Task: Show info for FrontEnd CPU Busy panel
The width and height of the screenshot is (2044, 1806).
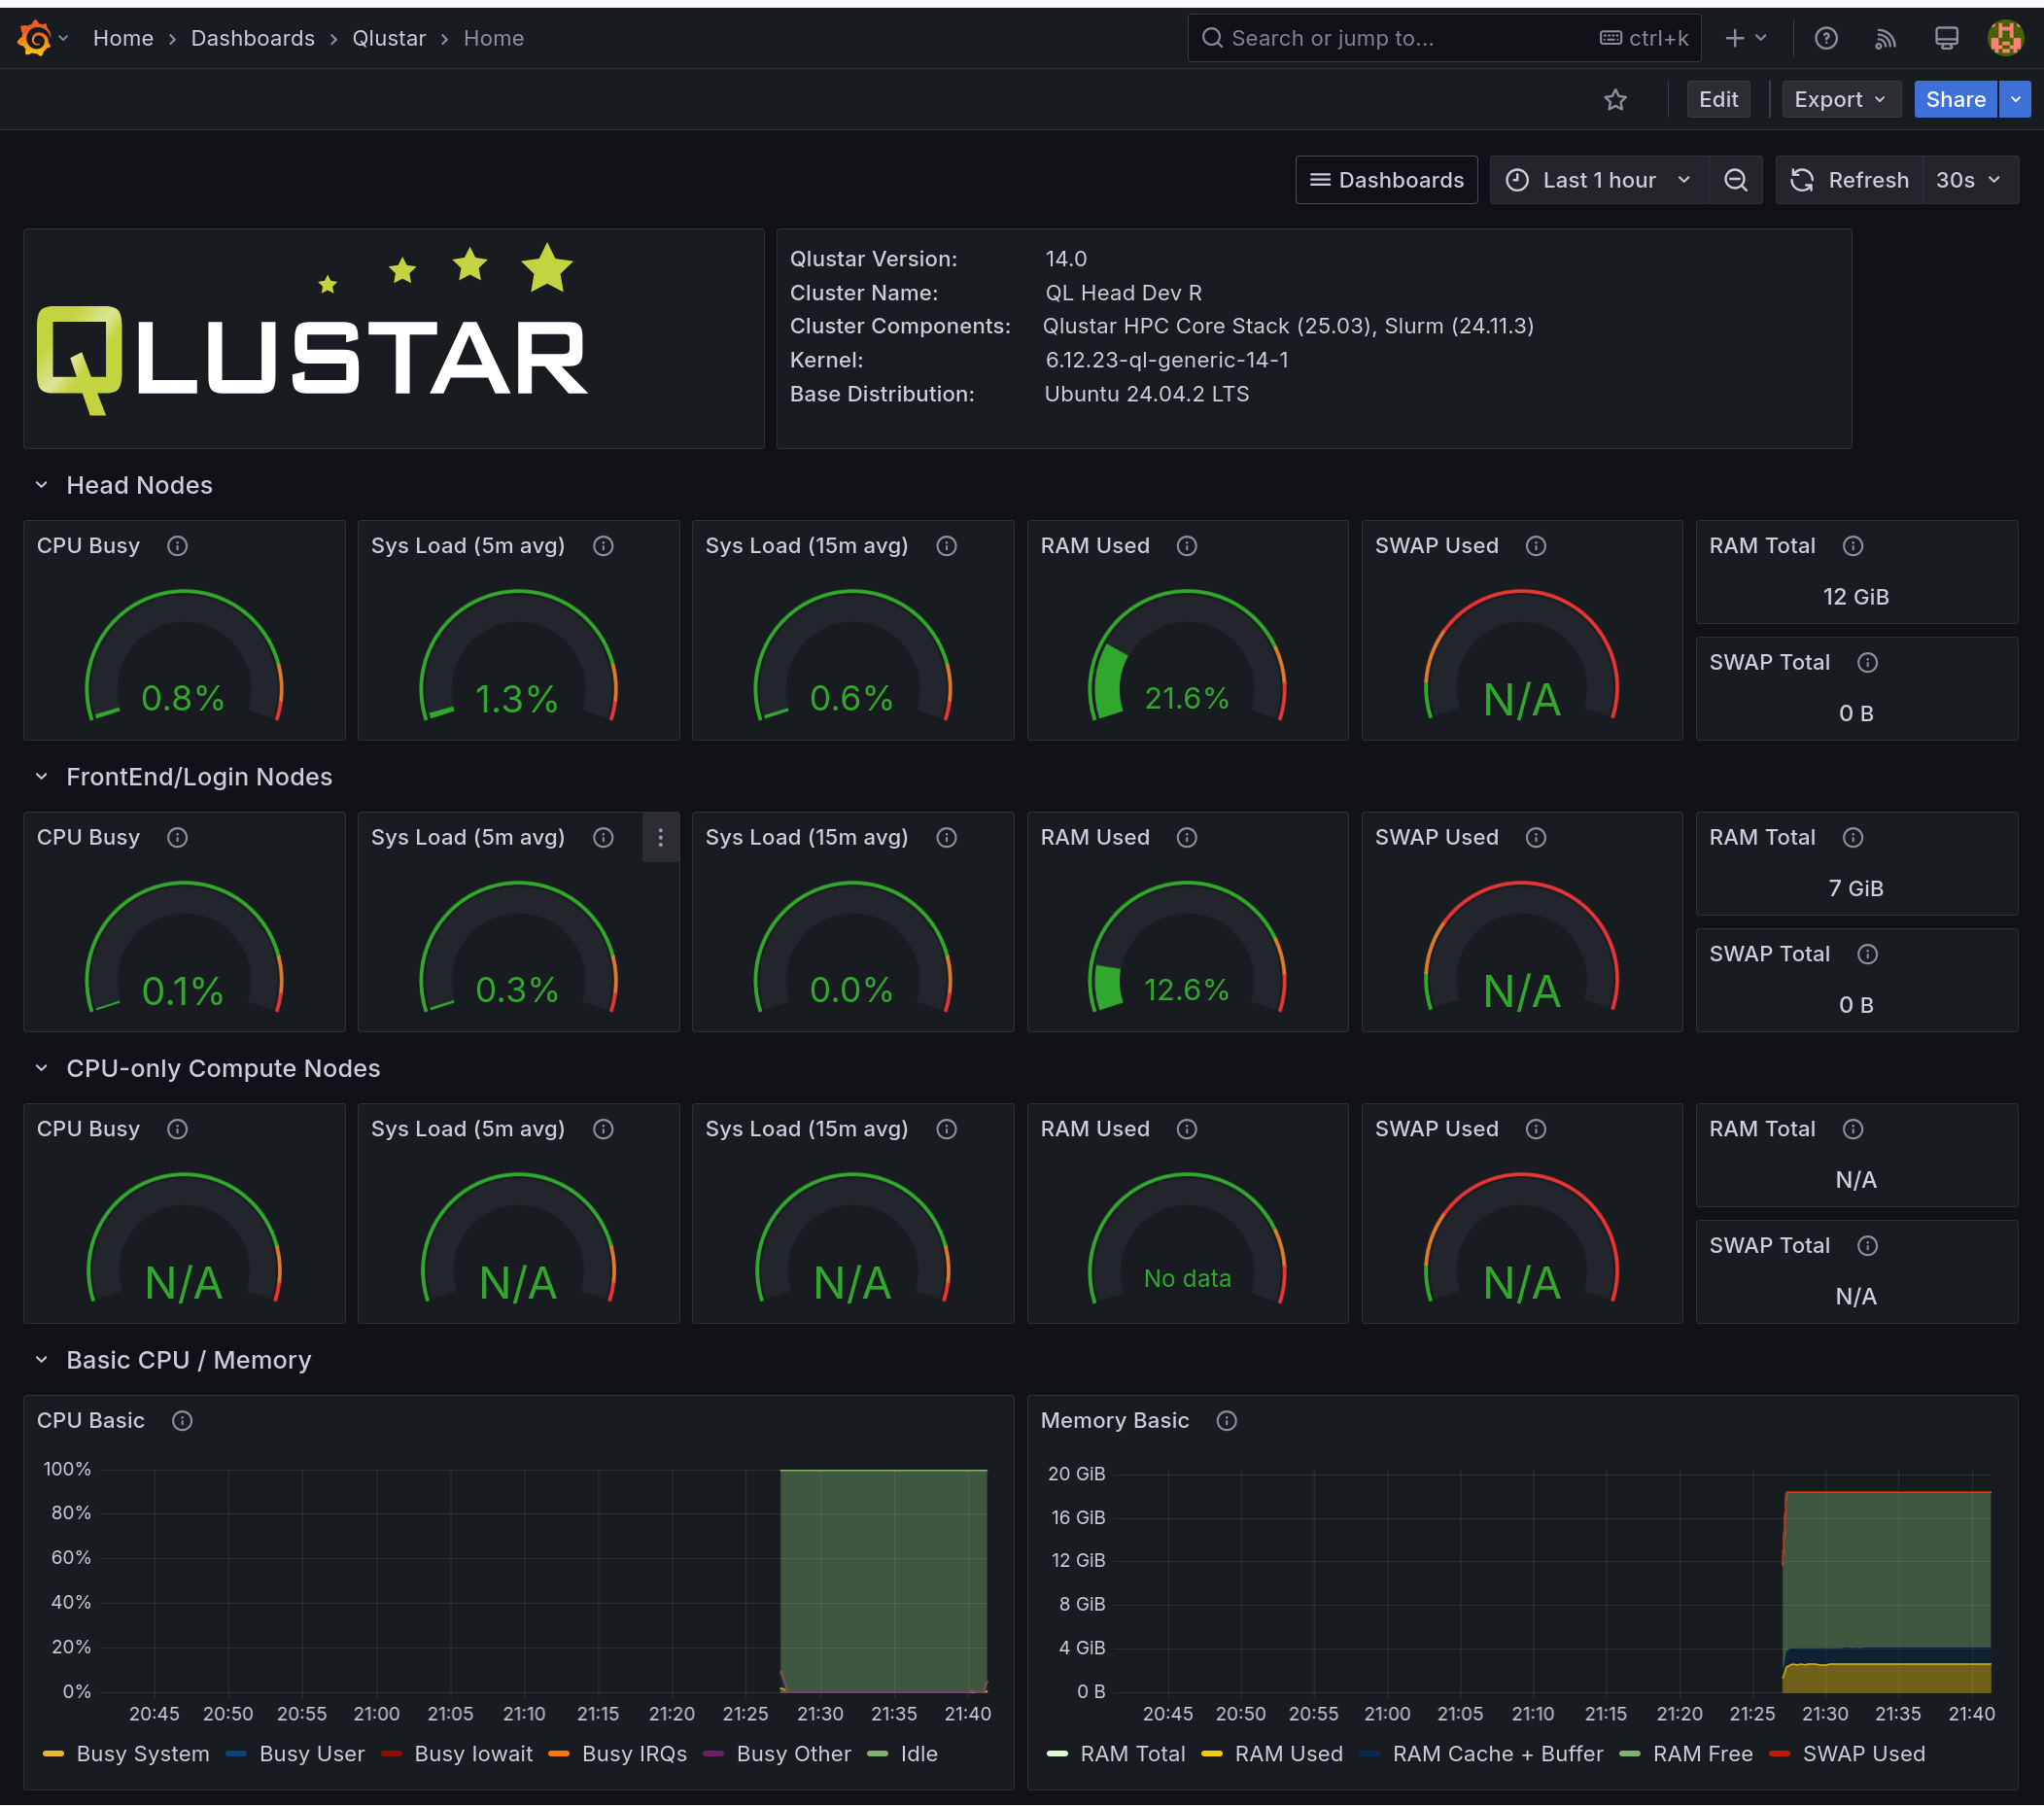Action: (x=177, y=838)
